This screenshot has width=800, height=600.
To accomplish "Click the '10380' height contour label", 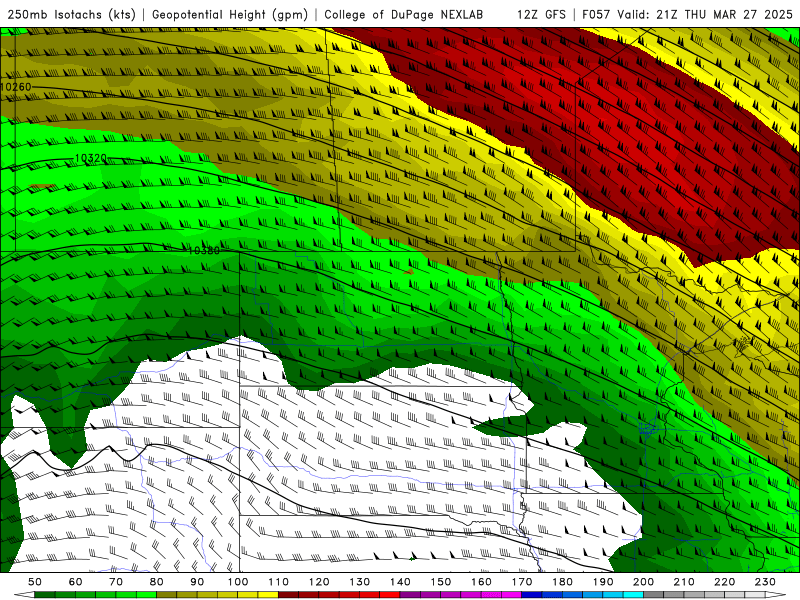I will coord(204,251).
